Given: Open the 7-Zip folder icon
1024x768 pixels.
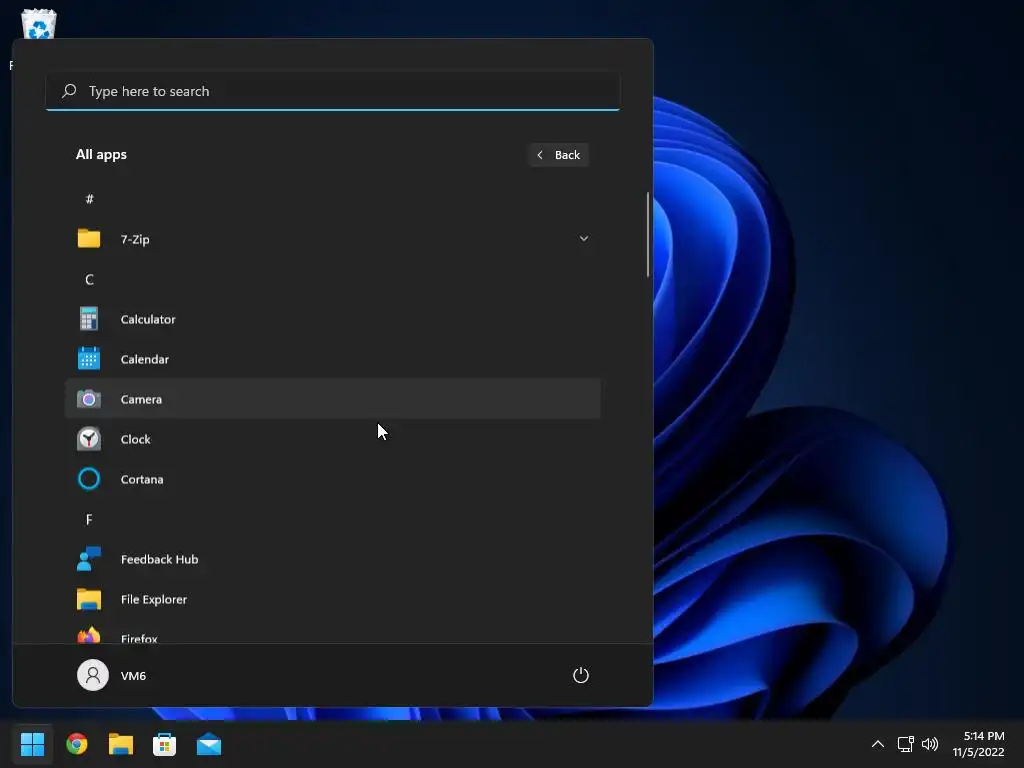Looking at the screenshot, I should click(89, 238).
